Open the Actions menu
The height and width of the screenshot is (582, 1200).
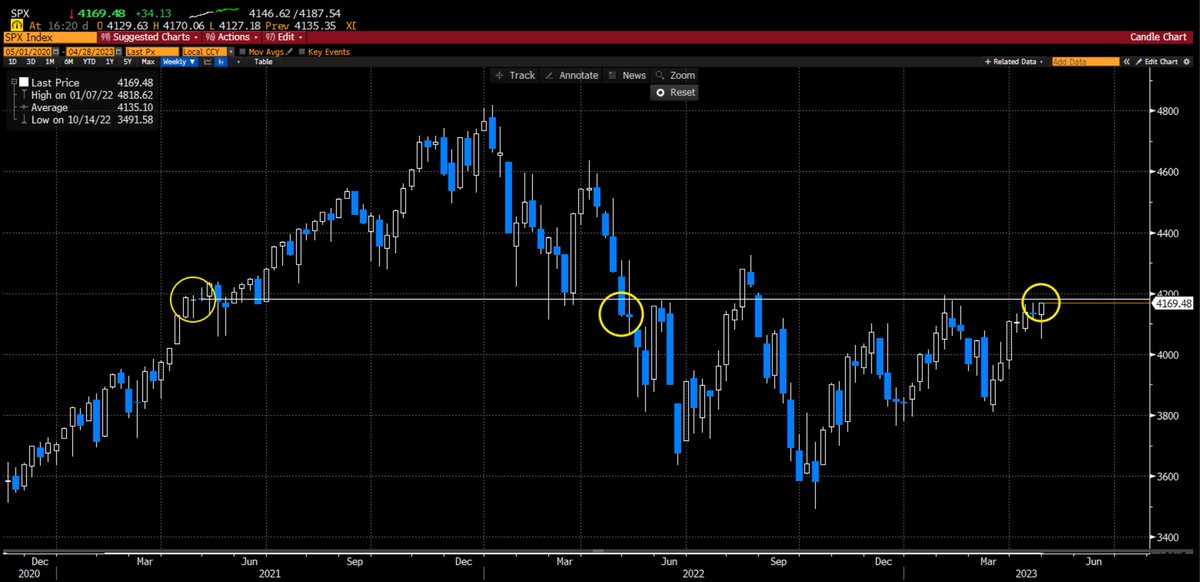(231, 37)
